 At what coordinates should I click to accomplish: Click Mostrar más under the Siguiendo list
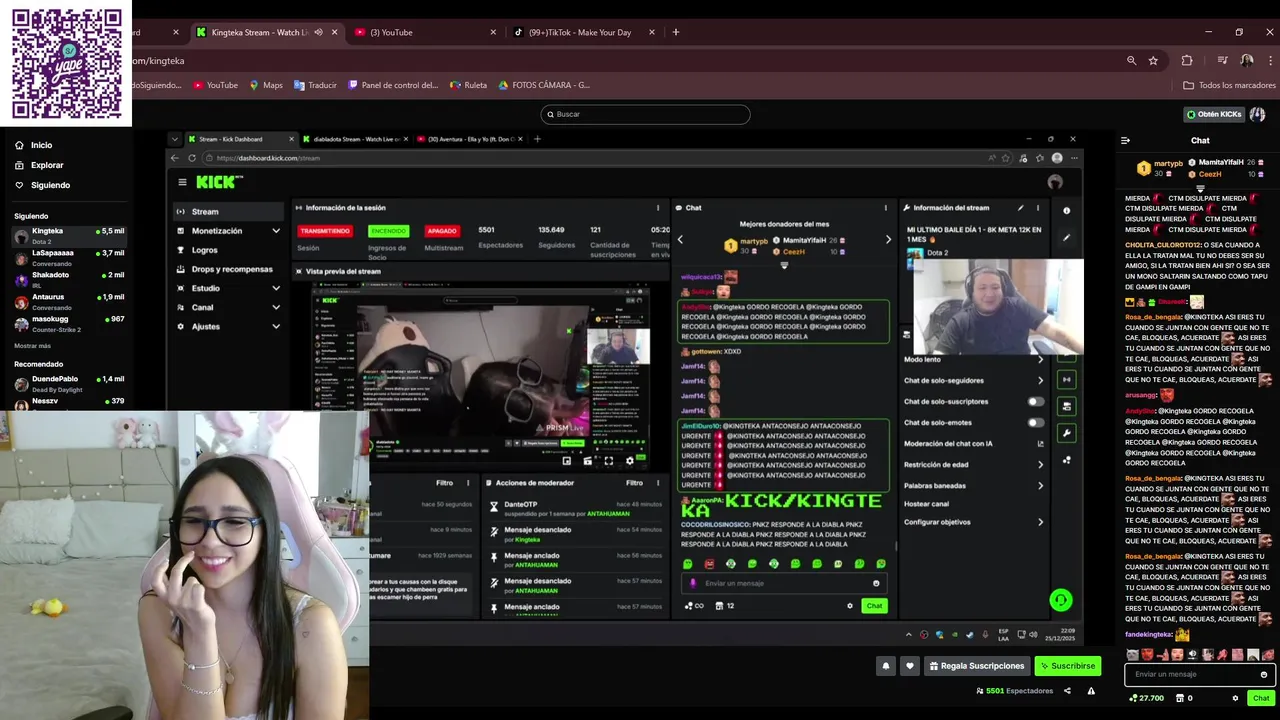point(32,346)
